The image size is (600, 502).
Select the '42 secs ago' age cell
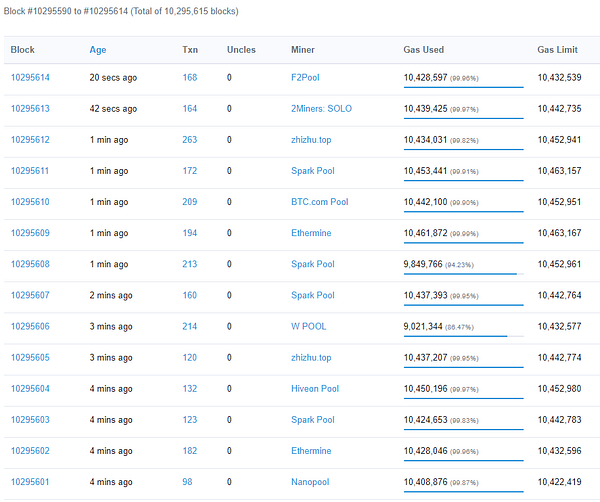(113, 109)
